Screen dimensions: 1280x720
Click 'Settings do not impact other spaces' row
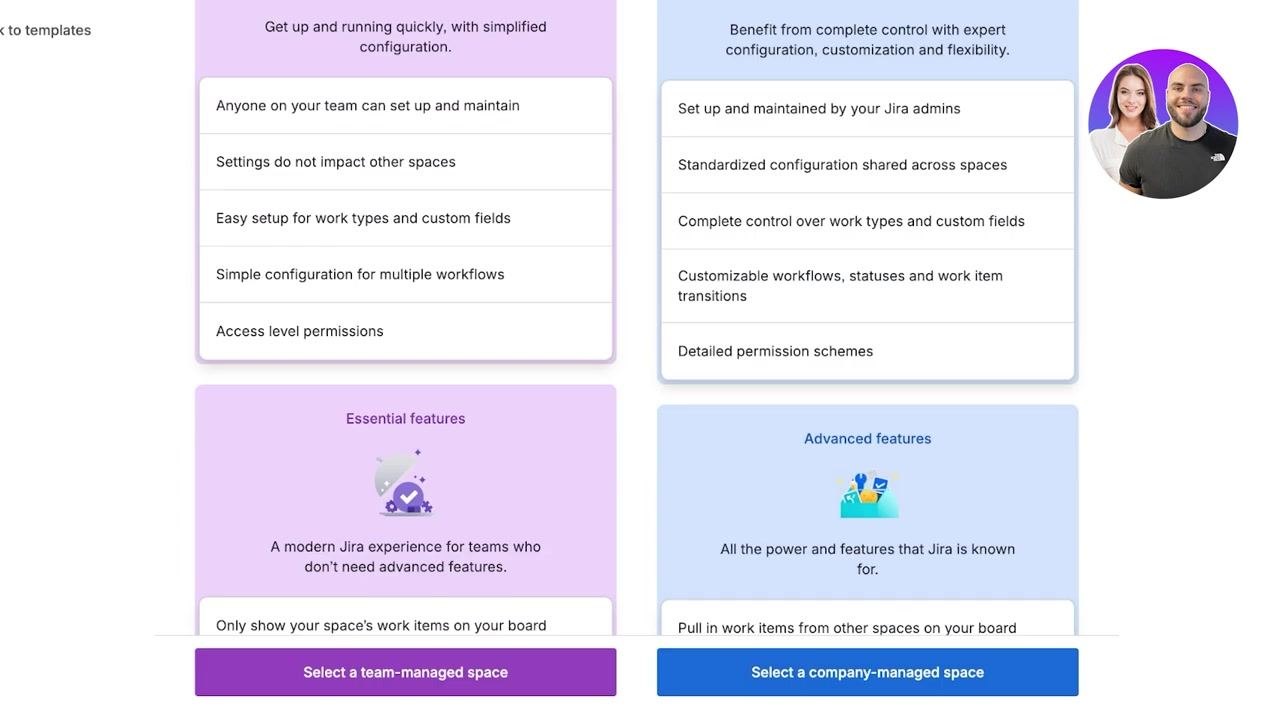(x=405, y=162)
